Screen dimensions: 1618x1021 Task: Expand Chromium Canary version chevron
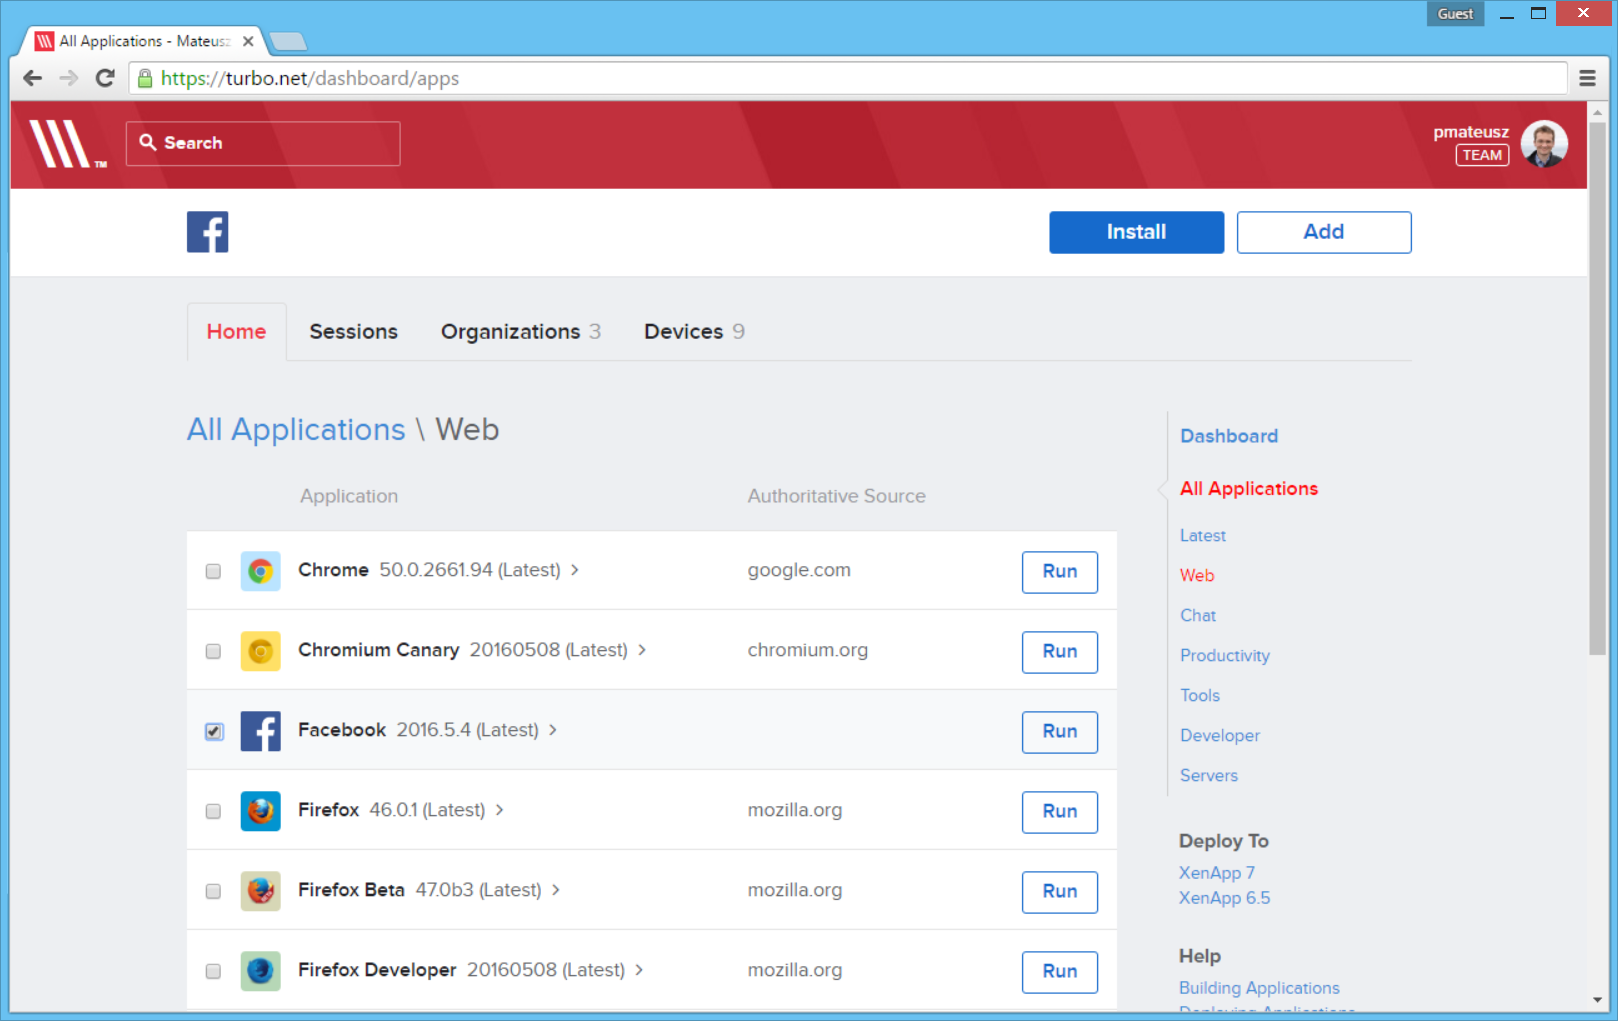pyautogui.click(x=642, y=650)
